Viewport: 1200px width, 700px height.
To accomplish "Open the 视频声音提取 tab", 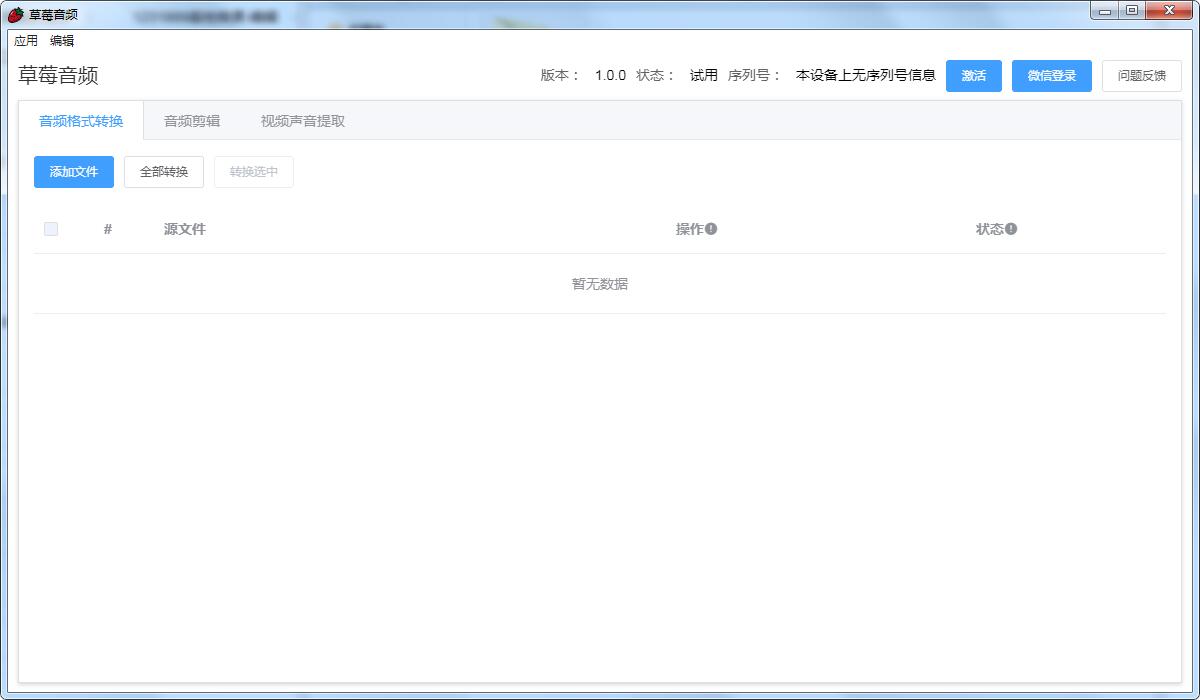I will point(303,121).
